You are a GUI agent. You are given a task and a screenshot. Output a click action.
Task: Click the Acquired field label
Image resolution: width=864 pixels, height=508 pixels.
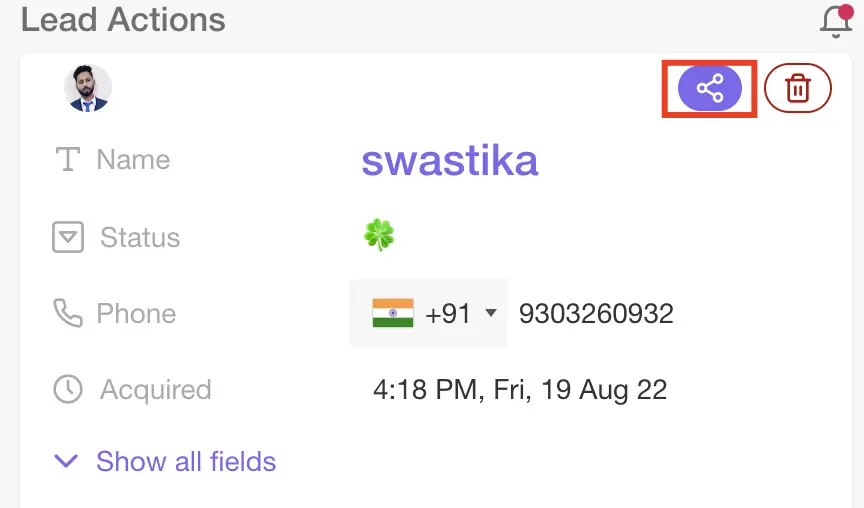pos(155,389)
